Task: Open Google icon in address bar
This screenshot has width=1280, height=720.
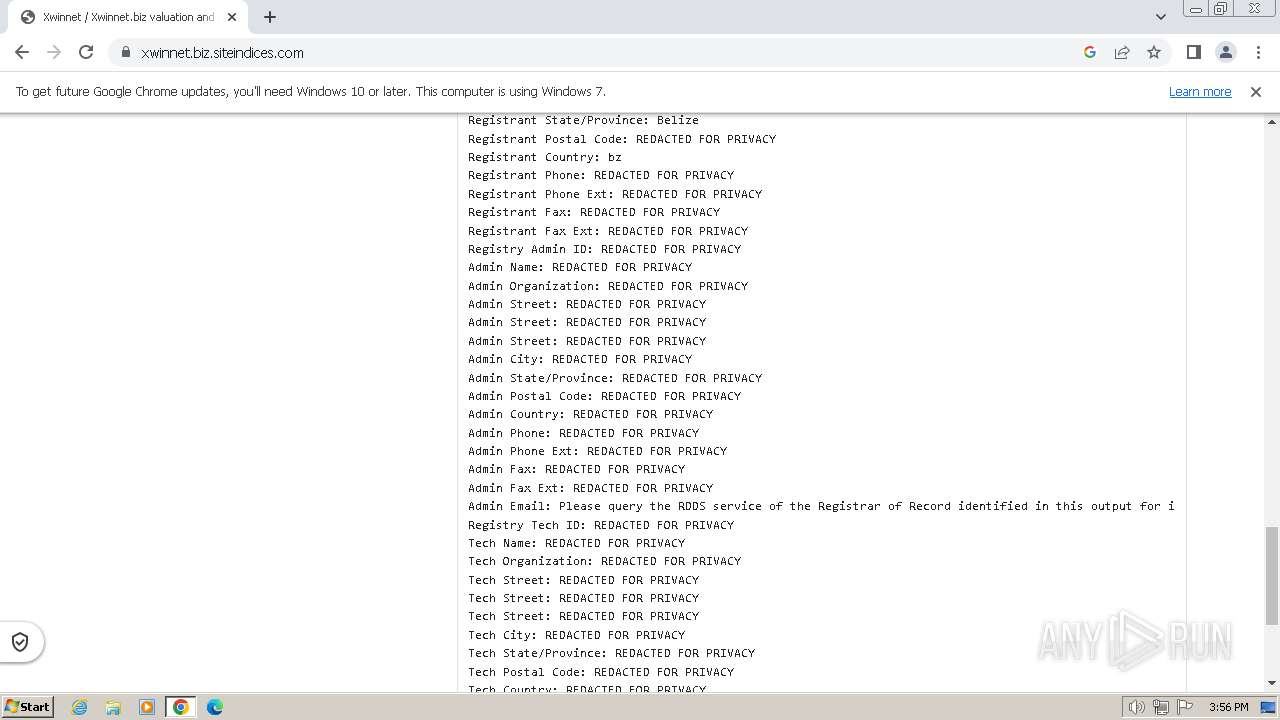Action: click(x=1090, y=52)
